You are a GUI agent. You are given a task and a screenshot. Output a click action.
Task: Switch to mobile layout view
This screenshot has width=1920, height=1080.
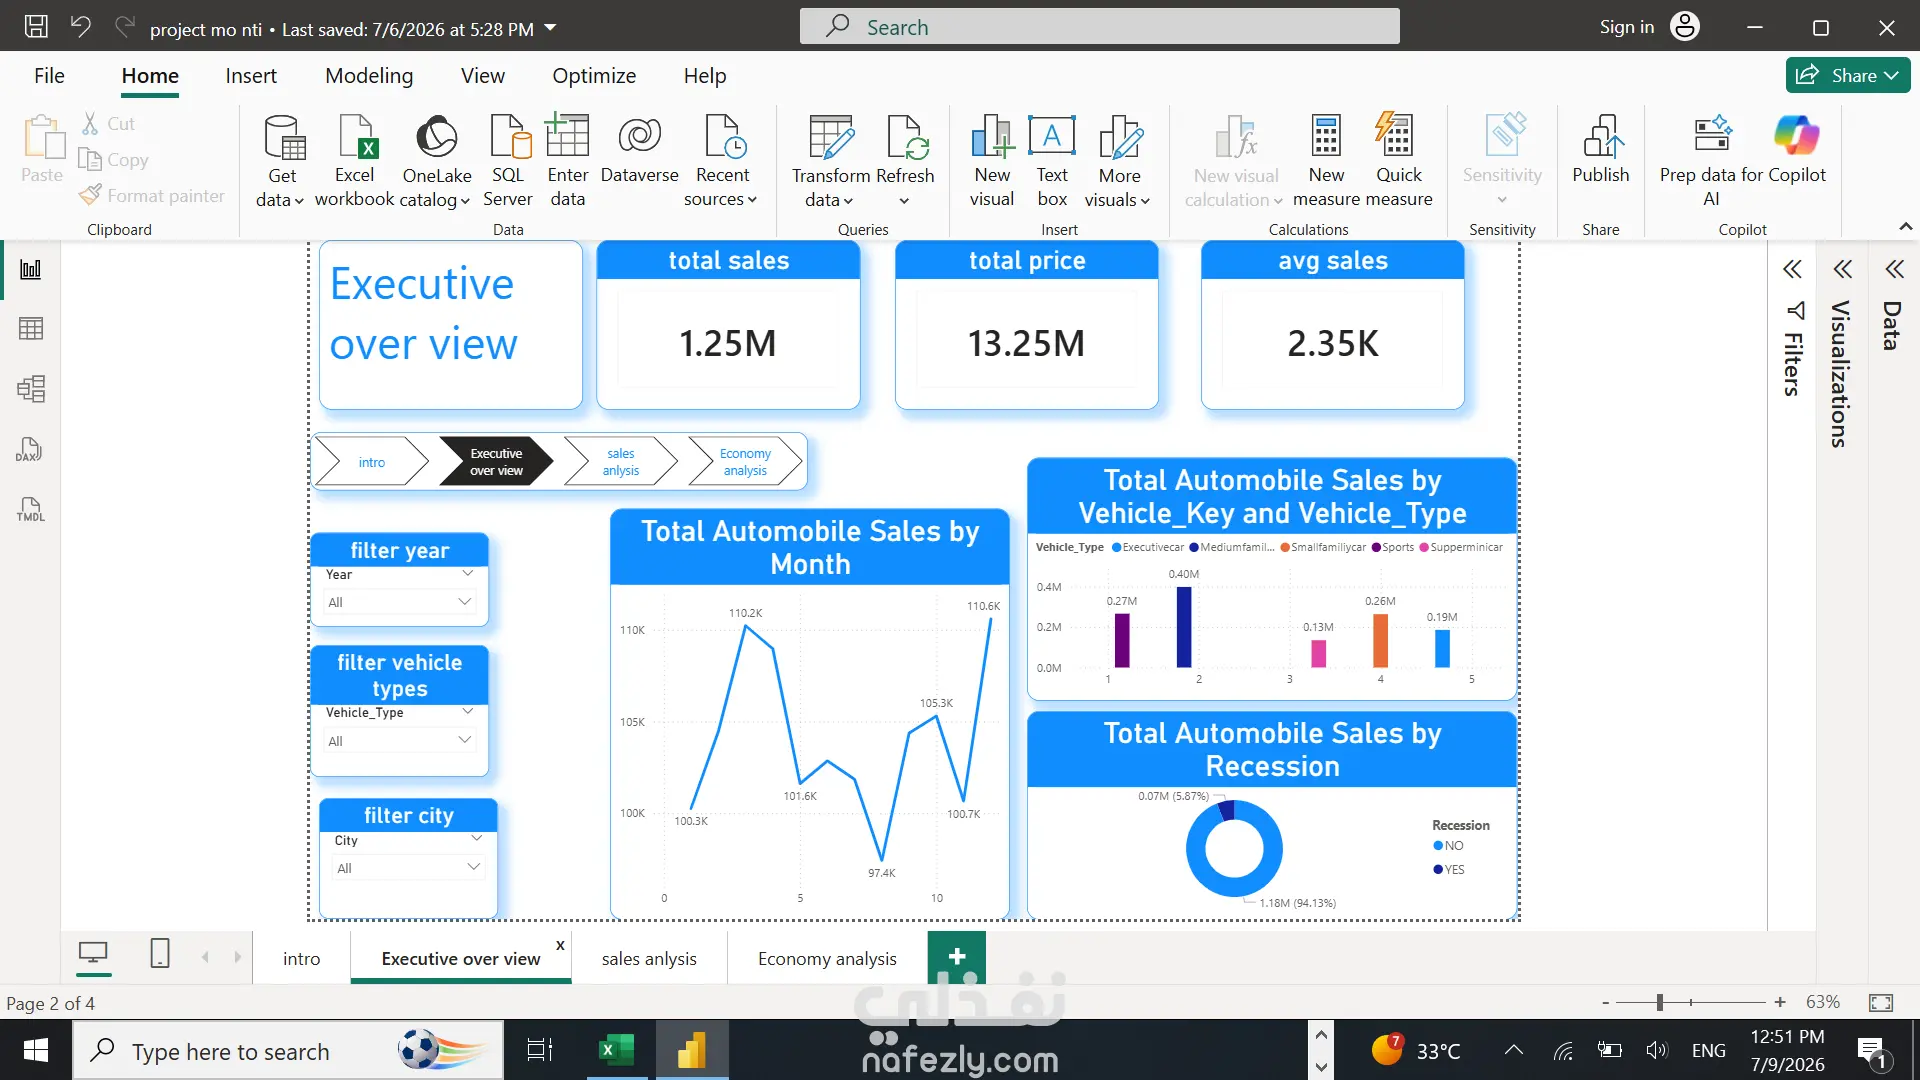160,955
